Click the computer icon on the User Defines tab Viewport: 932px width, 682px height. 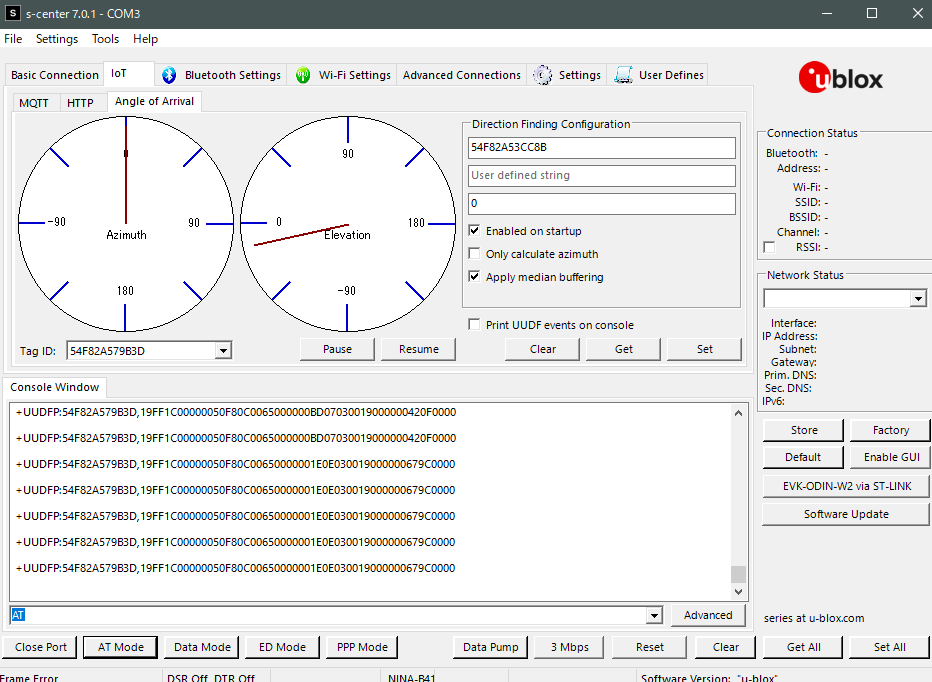click(x=624, y=75)
